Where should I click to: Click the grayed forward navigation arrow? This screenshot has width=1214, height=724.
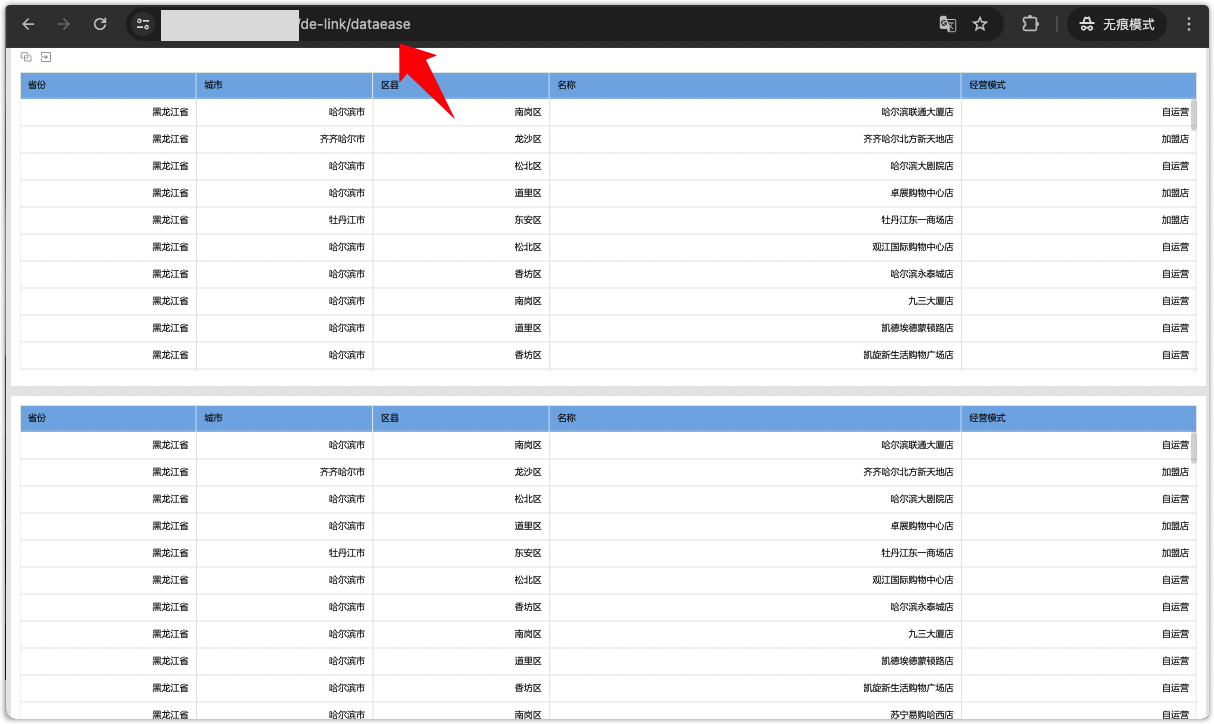63,24
